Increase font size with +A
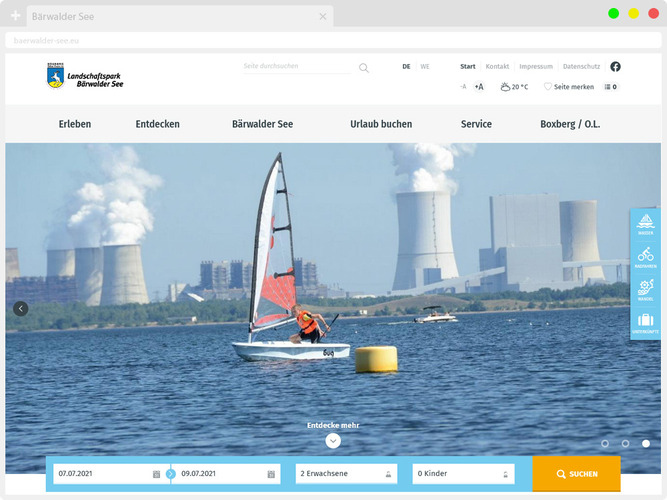This screenshot has width=667, height=500. (x=478, y=87)
